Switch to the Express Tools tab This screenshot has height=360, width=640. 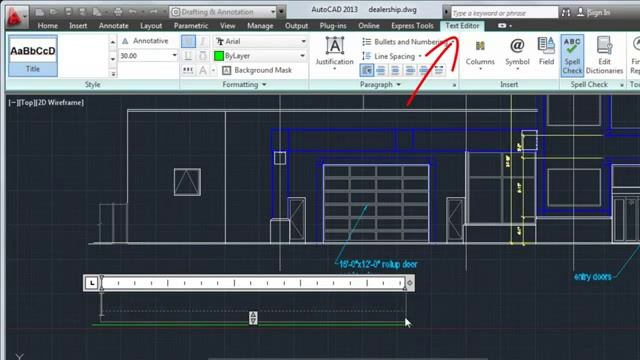coord(412,26)
